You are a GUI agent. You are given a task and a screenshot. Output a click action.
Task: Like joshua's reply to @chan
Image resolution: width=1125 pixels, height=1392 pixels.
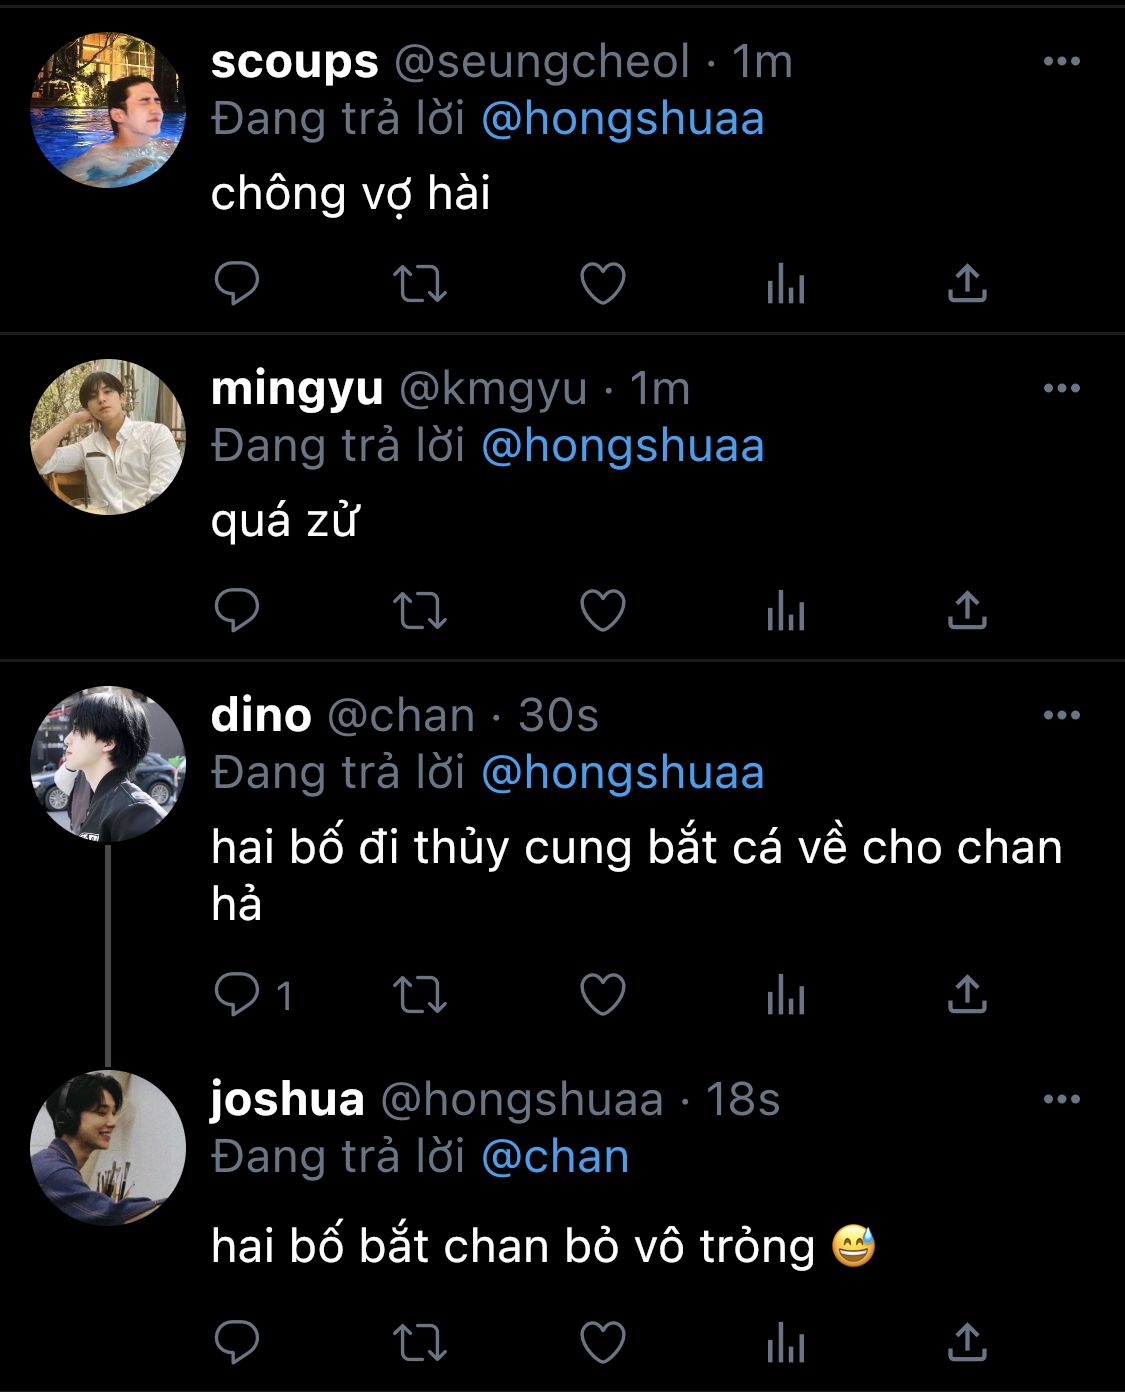tap(603, 1342)
